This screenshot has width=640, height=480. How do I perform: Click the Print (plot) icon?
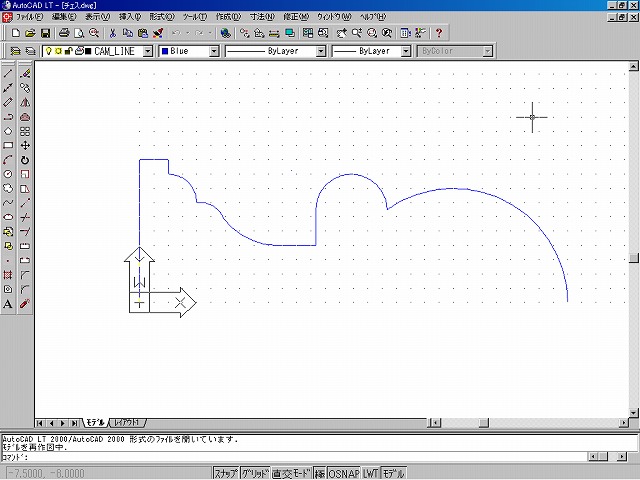64,33
